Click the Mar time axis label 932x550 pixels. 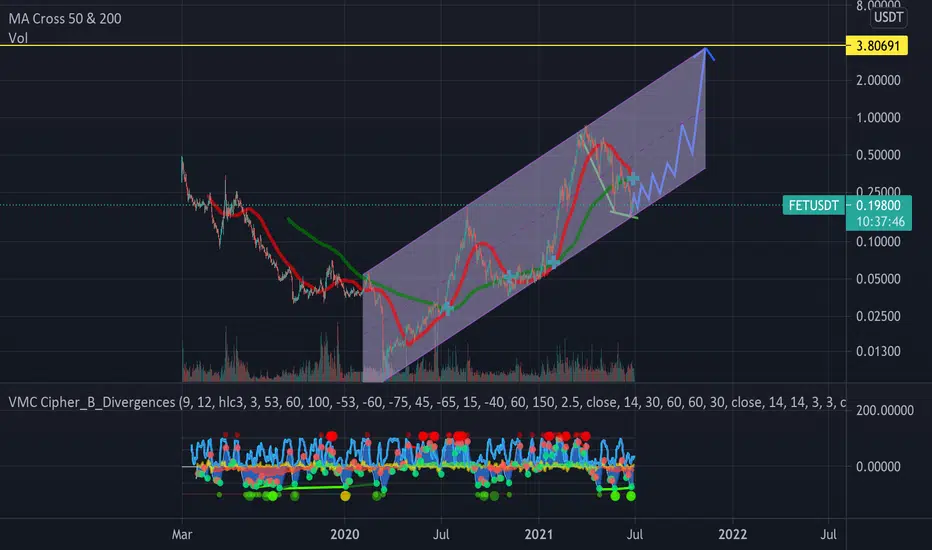click(x=182, y=535)
